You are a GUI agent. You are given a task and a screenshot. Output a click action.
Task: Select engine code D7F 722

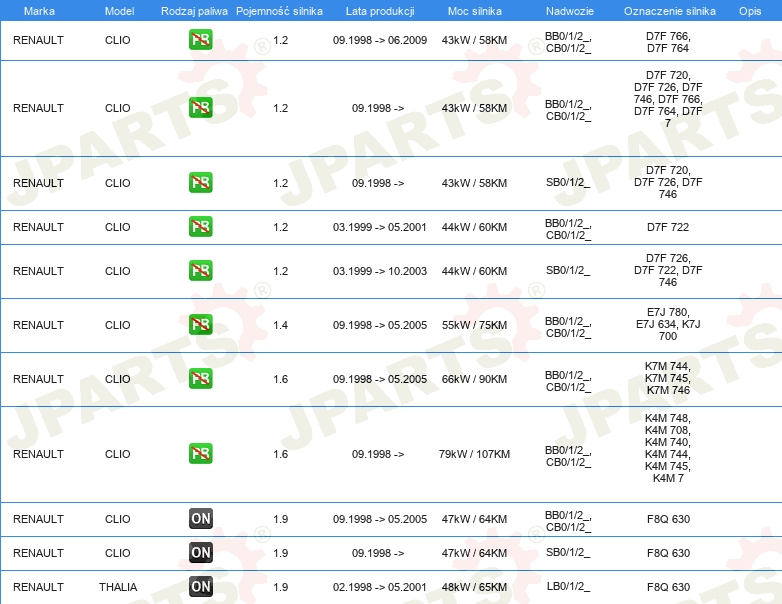tap(668, 227)
